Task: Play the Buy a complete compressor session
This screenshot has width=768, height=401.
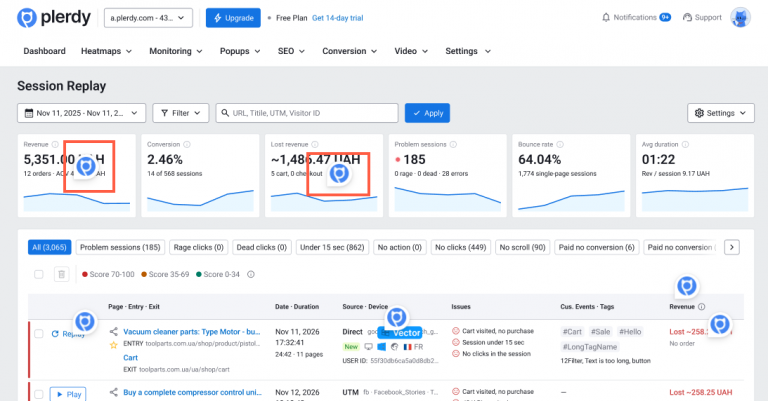Action: tap(68, 394)
